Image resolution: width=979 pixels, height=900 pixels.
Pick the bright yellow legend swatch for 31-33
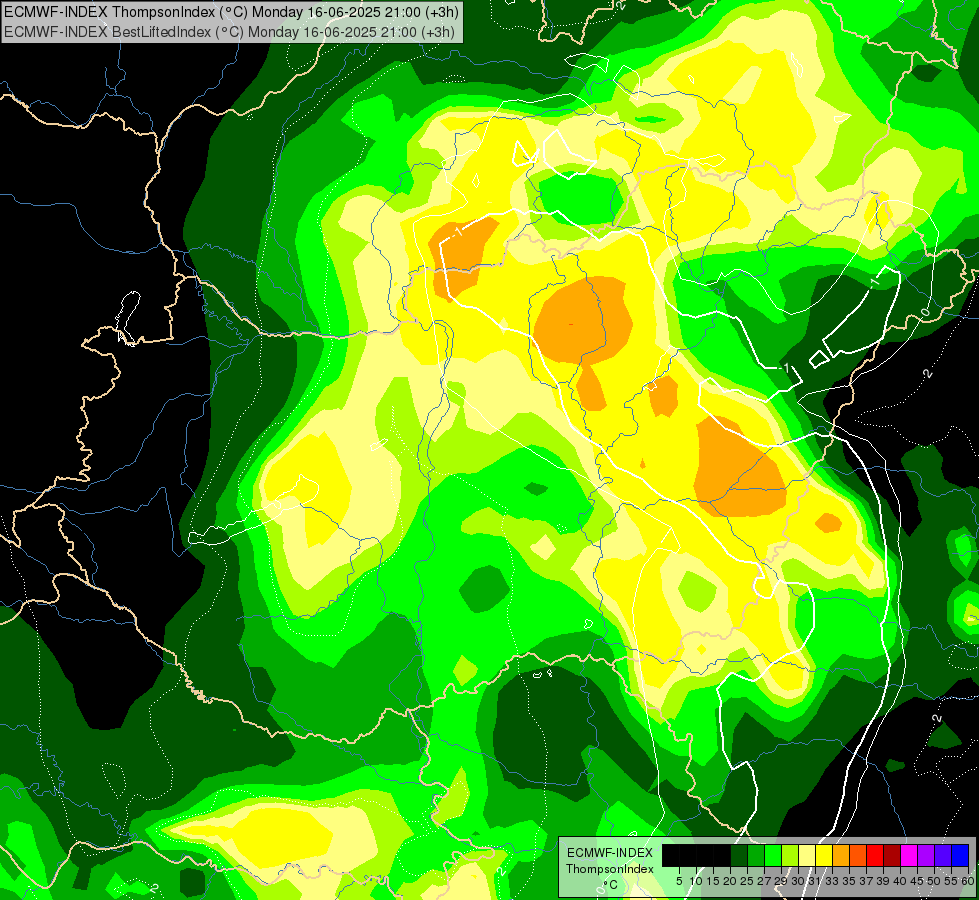pyautogui.click(x=824, y=855)
